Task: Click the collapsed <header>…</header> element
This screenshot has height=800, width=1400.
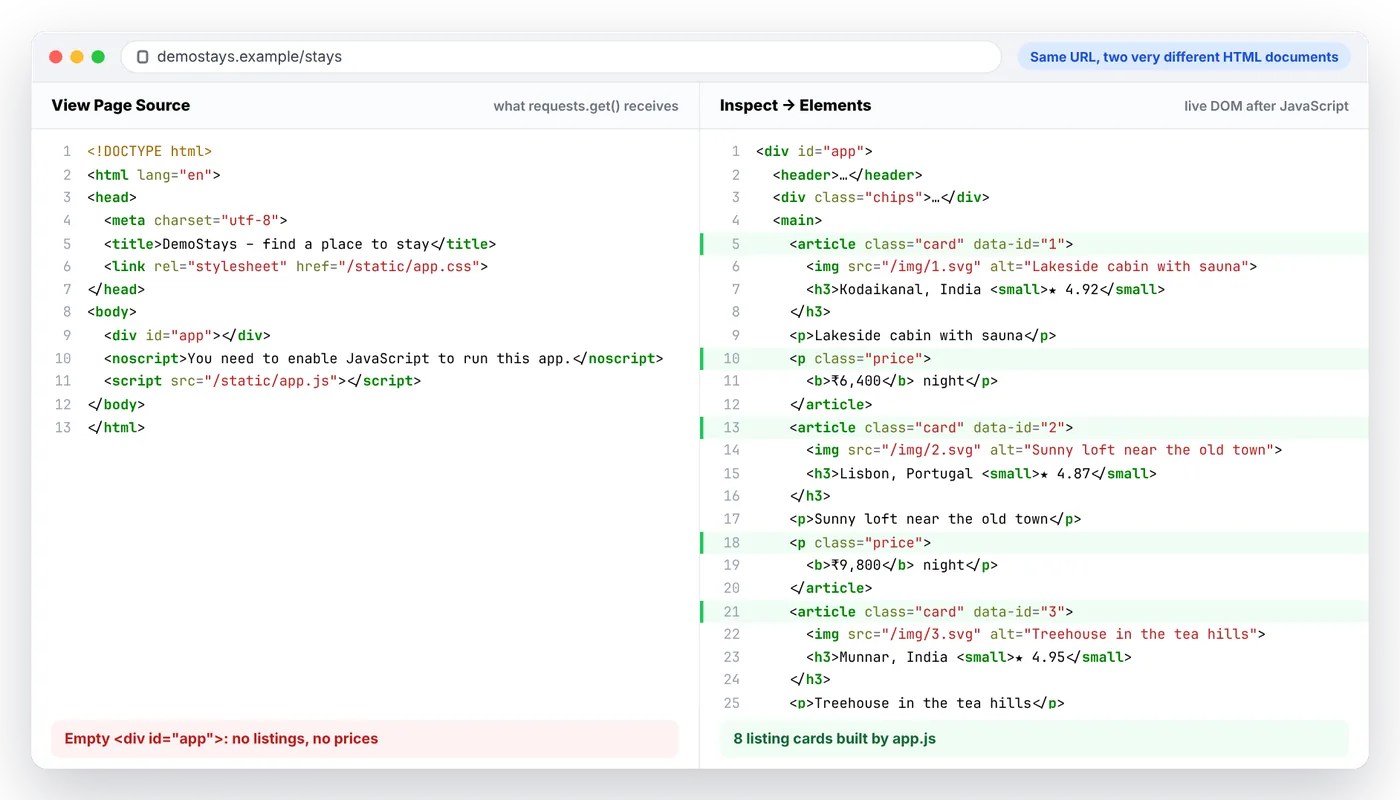Action: [848, 174]
